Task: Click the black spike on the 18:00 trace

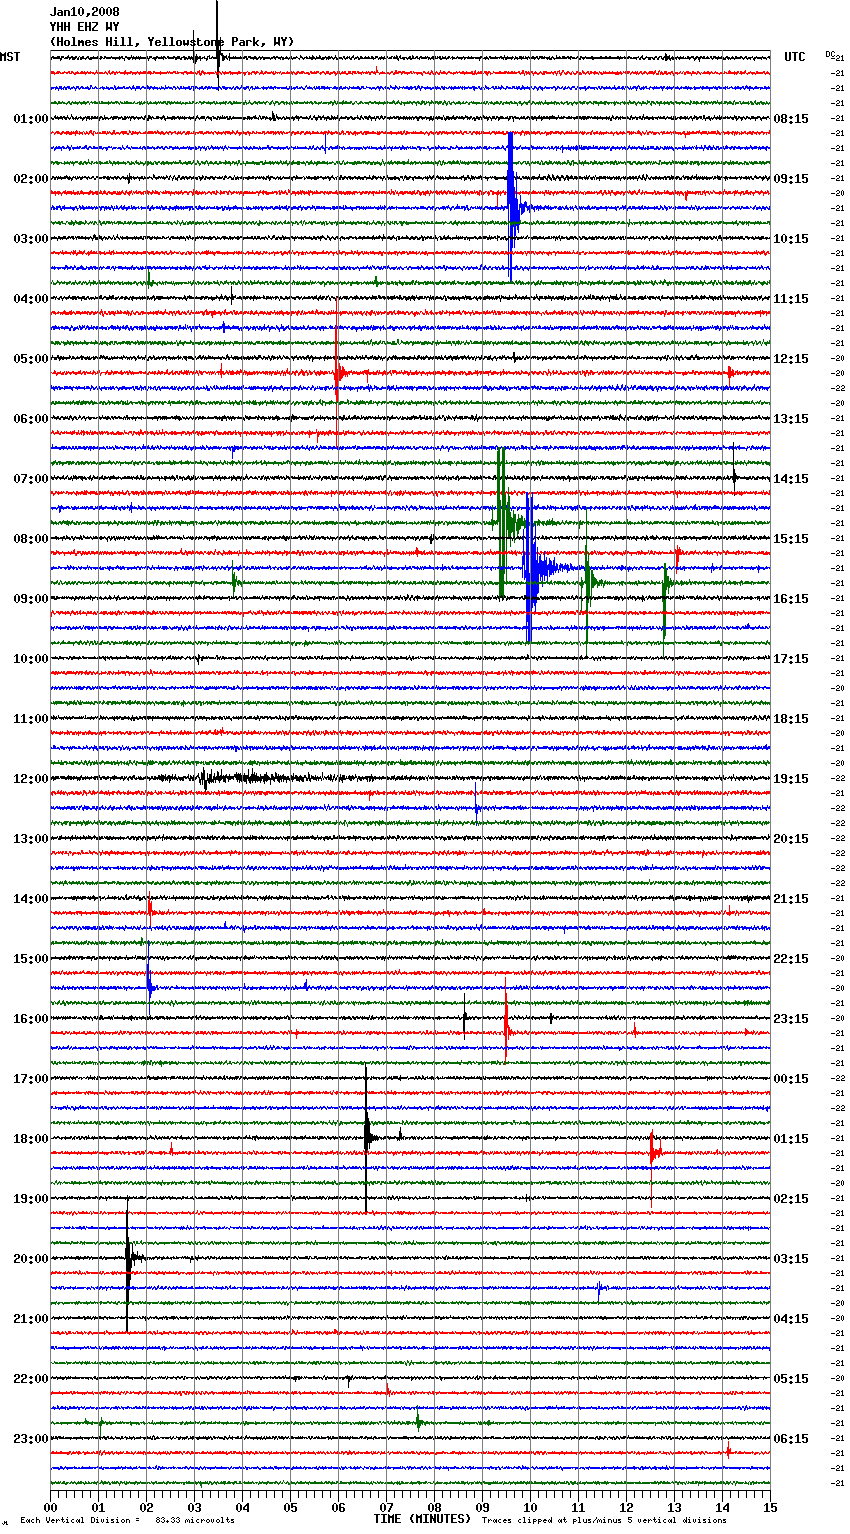Action: coord(367,1138)
